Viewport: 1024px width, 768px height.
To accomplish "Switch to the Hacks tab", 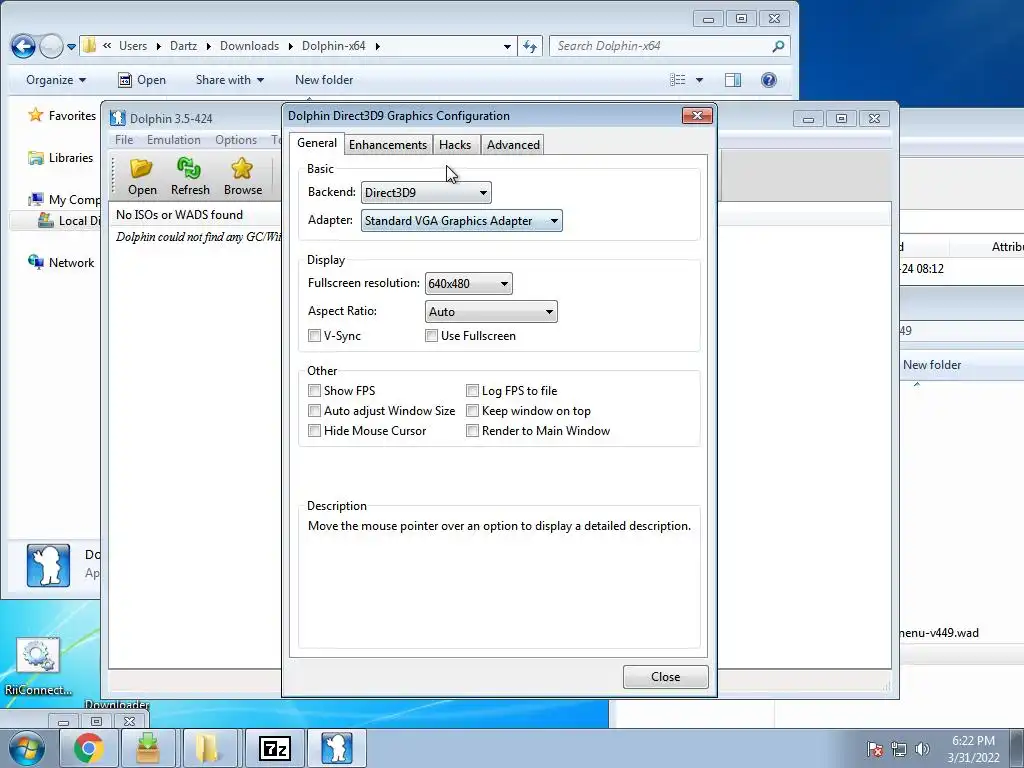I will [x=455, y=144].
